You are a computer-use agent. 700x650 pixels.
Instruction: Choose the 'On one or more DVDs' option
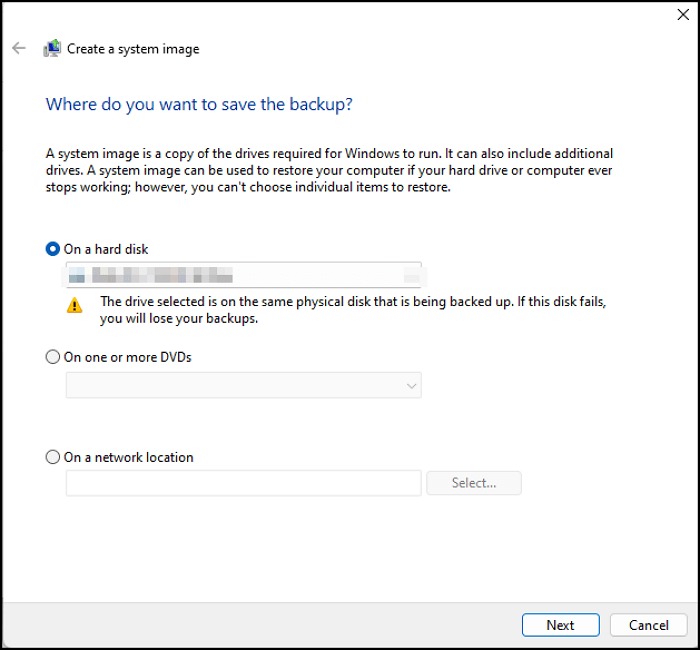tap(53, 357)
